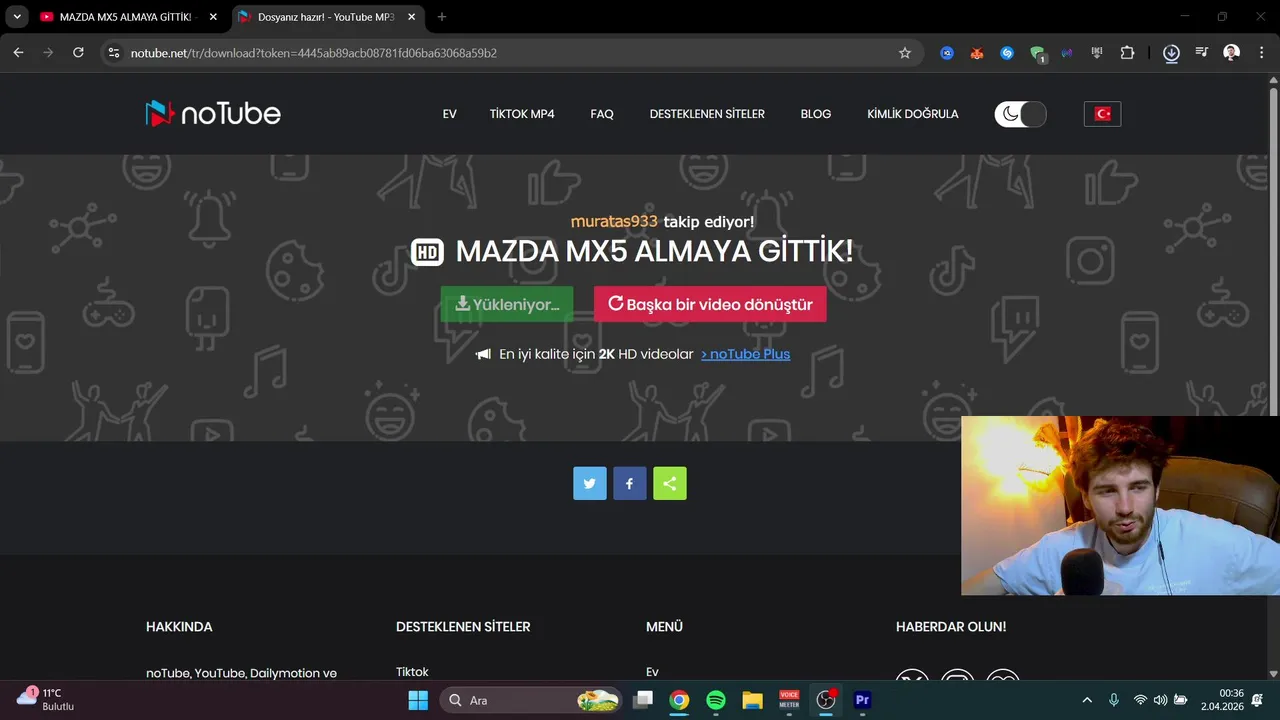Viewport: 1280px width, 720px height.
Task: Bookmark this page with star icon
Action: click(905, 53)
